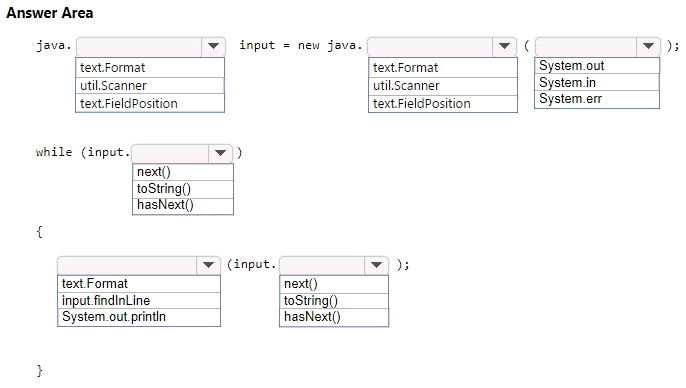
Task: Select next() in the last method list
Action: (334, 284)
